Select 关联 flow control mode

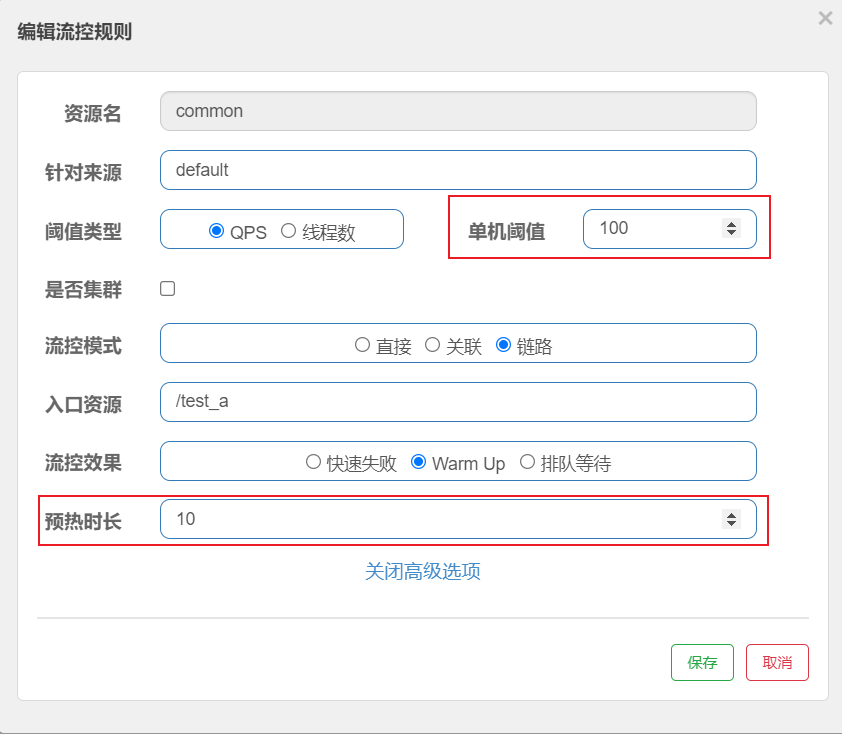tap(432, 345)
